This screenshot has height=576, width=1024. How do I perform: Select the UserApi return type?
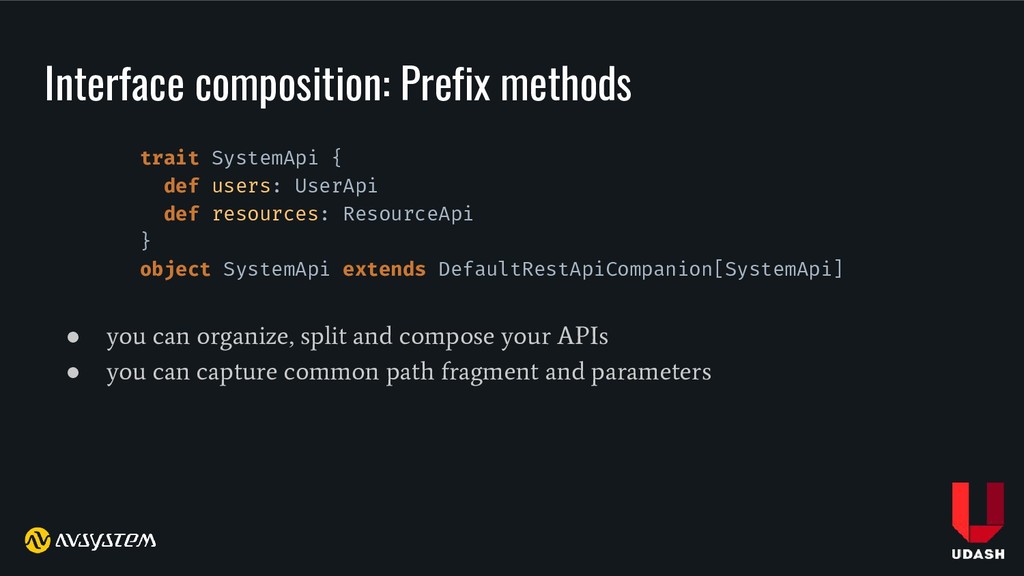[336, 186]
